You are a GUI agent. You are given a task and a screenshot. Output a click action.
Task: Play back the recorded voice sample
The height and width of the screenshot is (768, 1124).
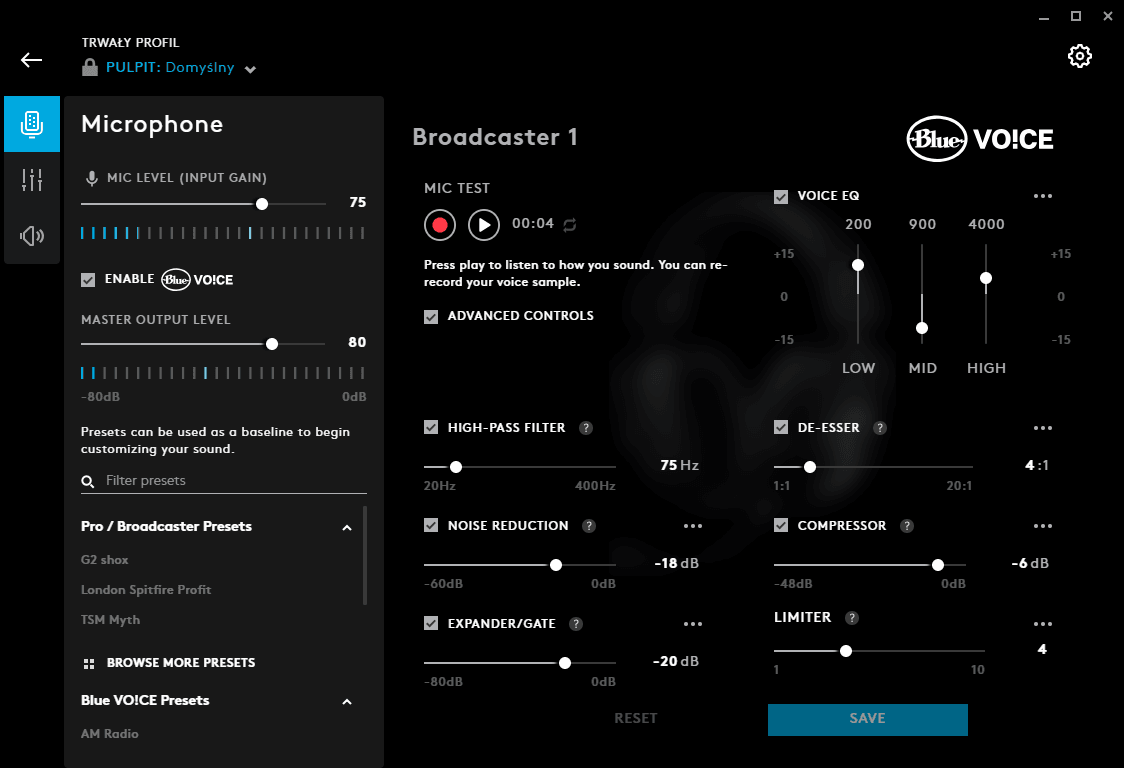point(484,225)
